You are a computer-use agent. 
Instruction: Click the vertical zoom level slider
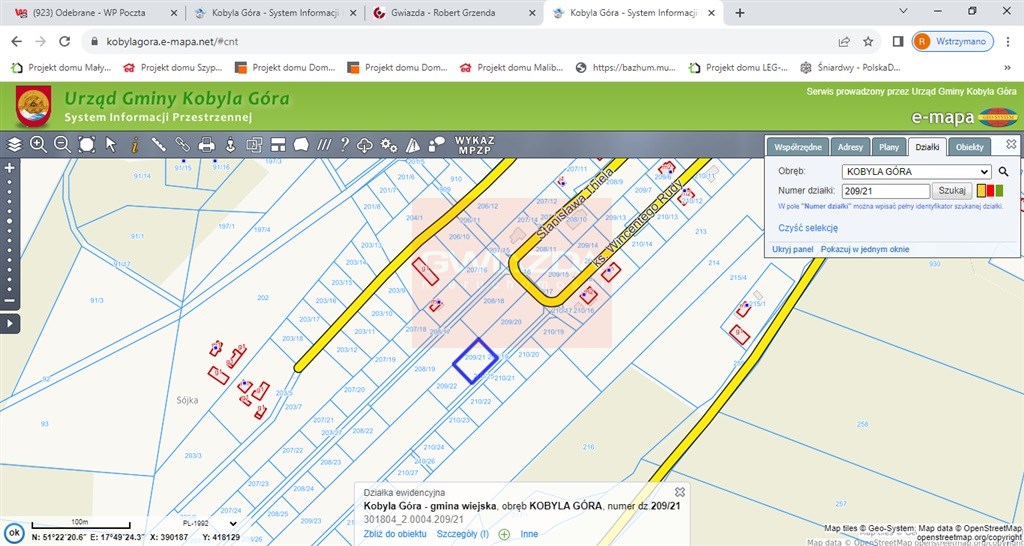tap(10, 234)
